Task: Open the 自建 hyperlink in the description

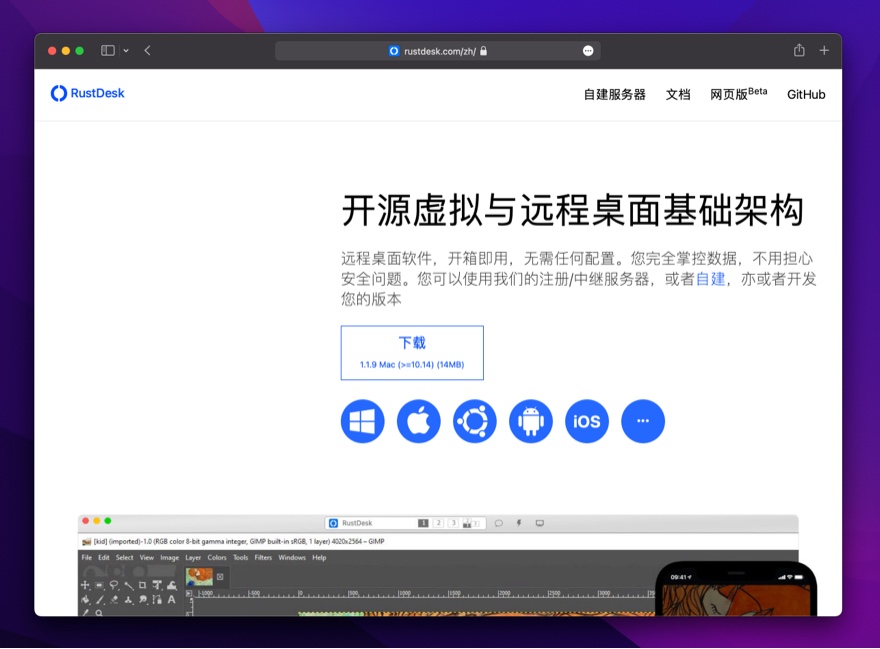Action: [710, 279]
